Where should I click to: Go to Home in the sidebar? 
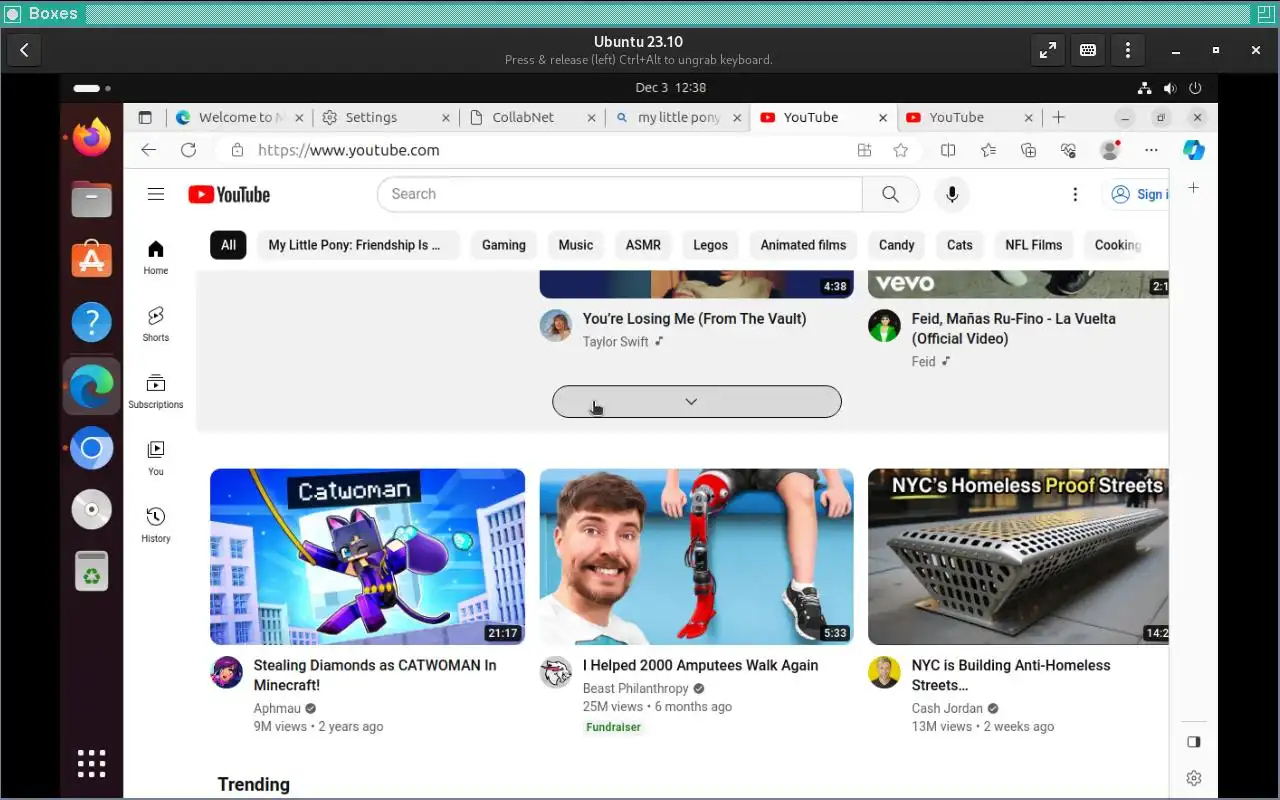(x=155, y=257)
